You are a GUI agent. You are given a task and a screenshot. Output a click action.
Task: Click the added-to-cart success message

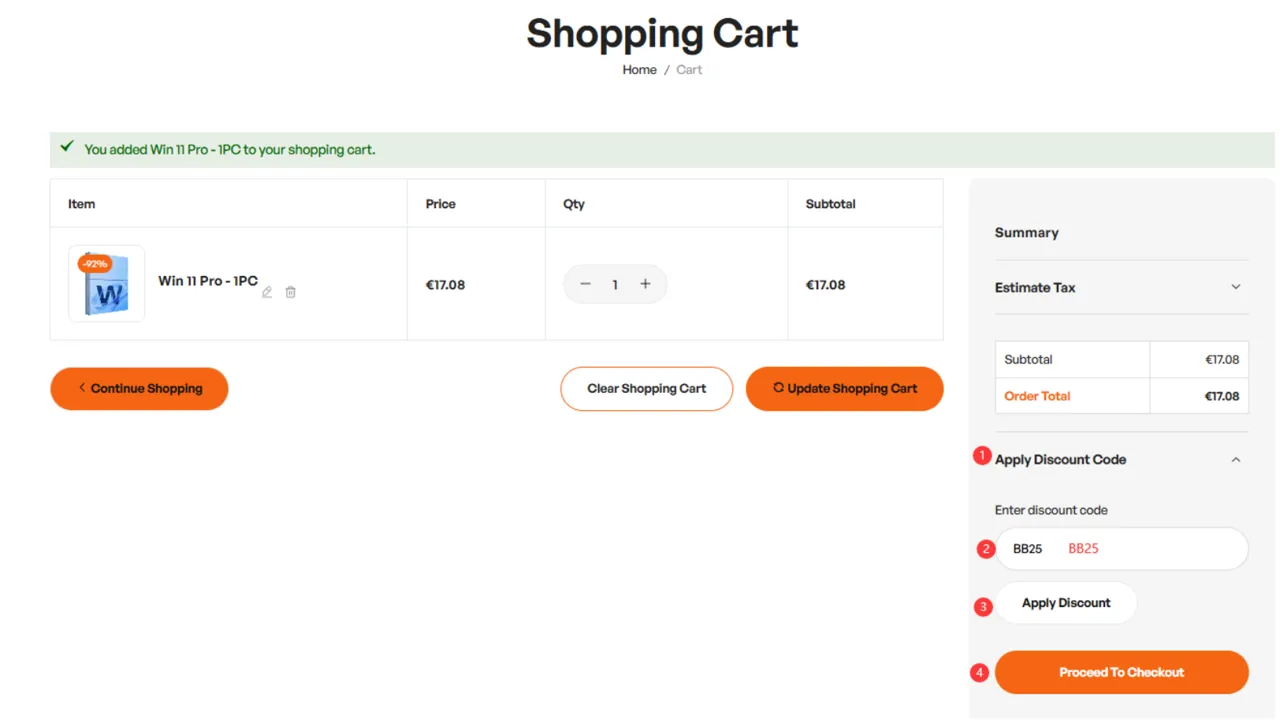coord(229,150)
